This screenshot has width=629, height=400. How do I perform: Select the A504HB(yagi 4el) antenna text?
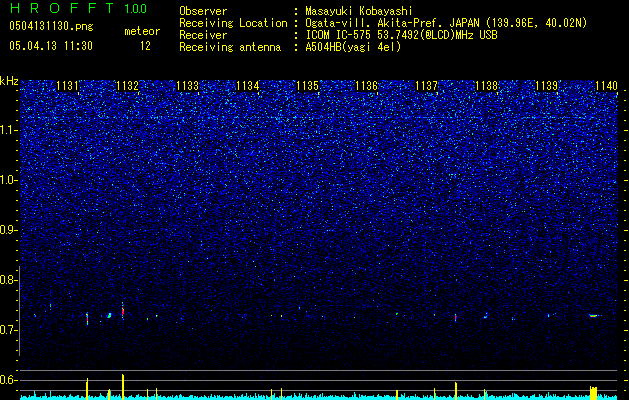pyautogui.click(x=353, y=47)
